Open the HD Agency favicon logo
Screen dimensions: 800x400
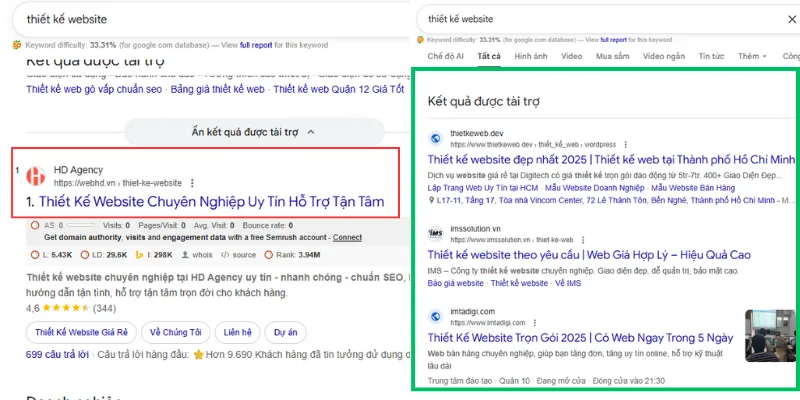36,176
